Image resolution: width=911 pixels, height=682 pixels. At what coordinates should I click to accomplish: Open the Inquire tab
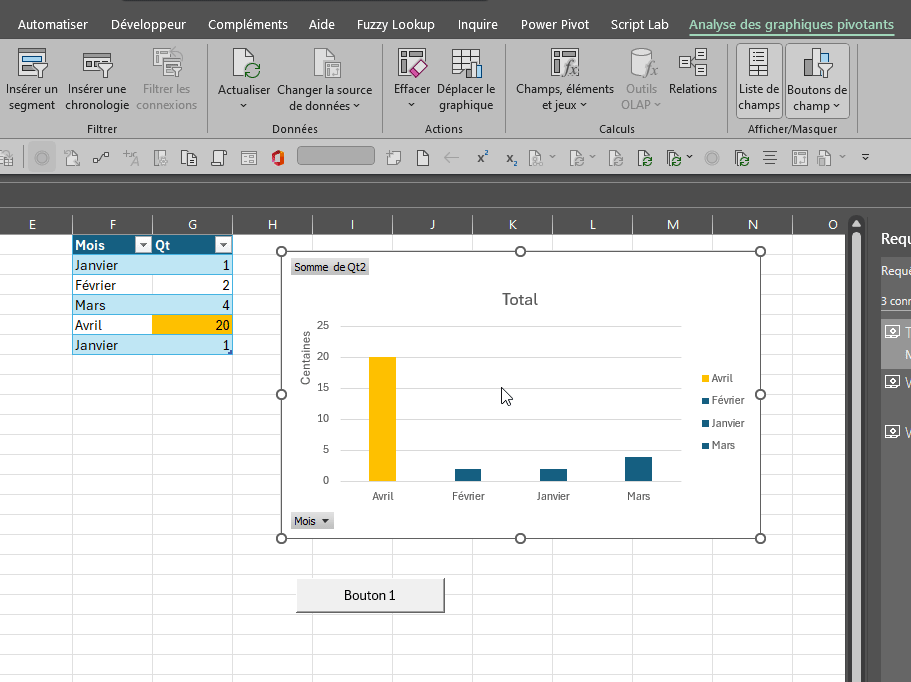(478, 24)
